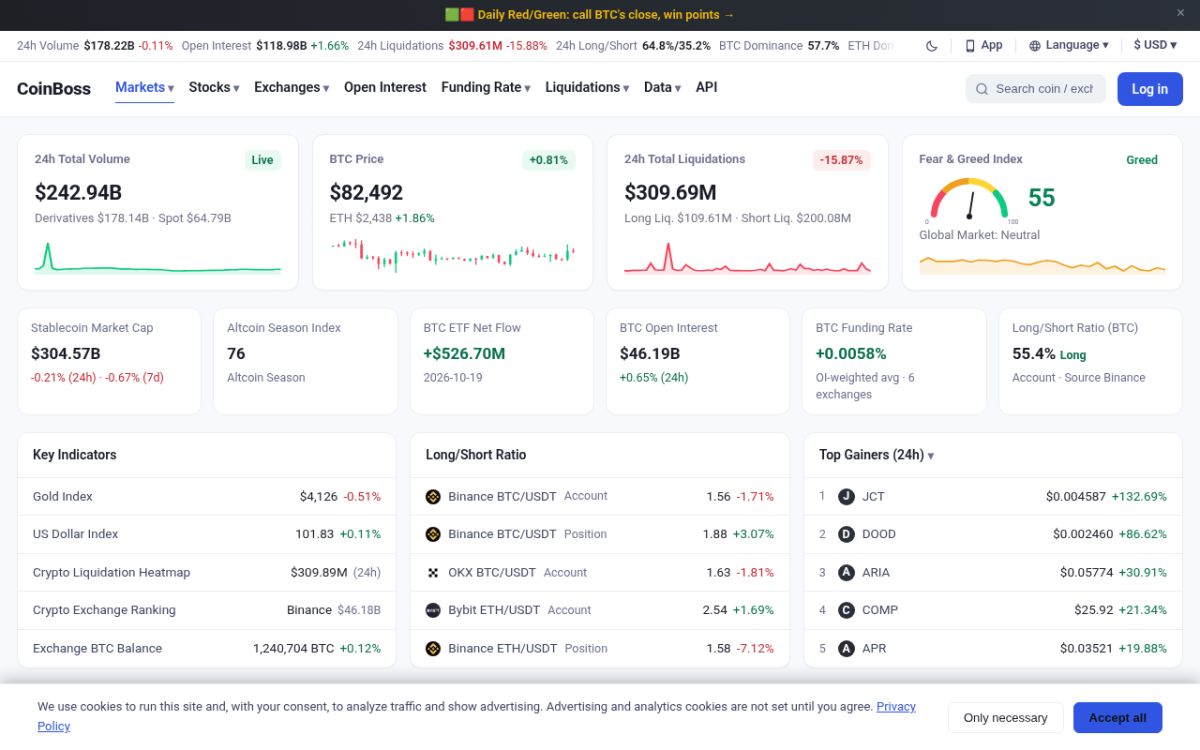
Task: Open USD currency dropdown
Action: [1155, 45]
